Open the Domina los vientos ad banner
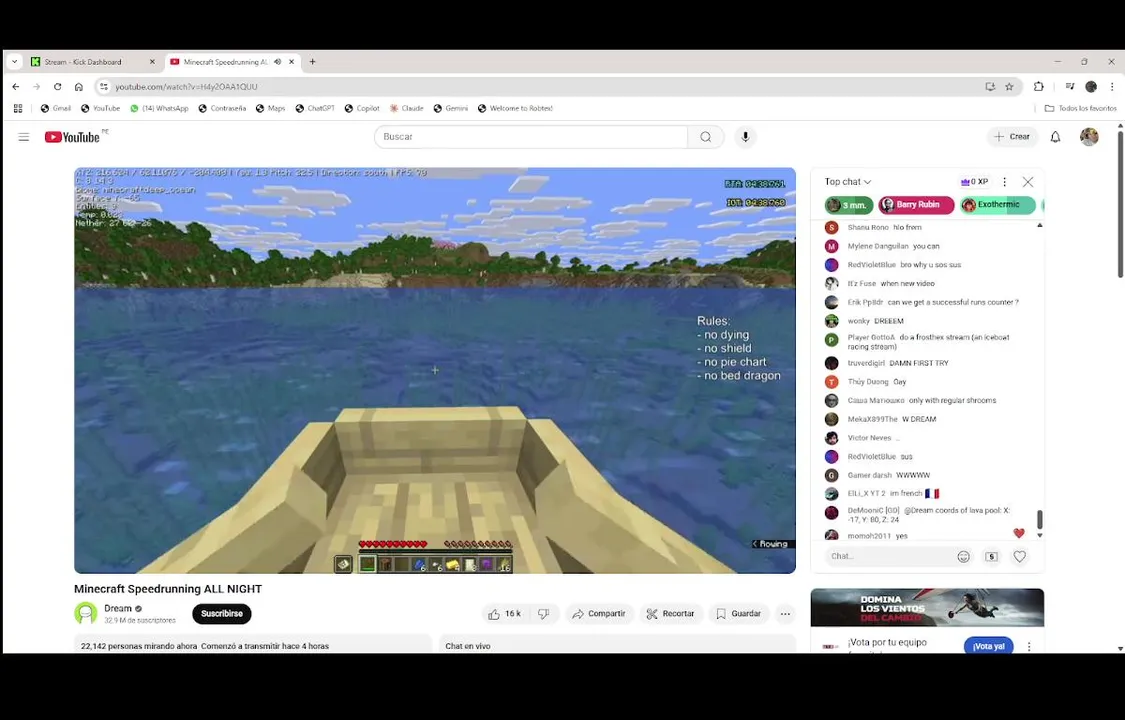1125x720 pixels. coord(927,607)
